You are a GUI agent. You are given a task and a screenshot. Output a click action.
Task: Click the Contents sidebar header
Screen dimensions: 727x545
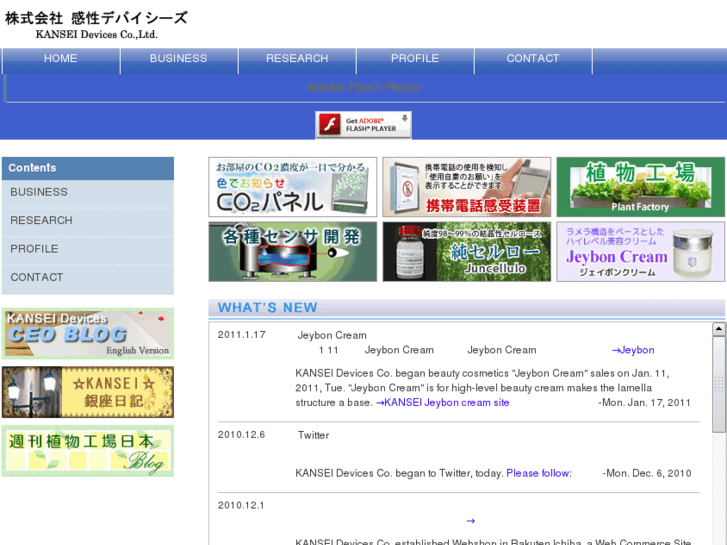click(x=88, y=168)
